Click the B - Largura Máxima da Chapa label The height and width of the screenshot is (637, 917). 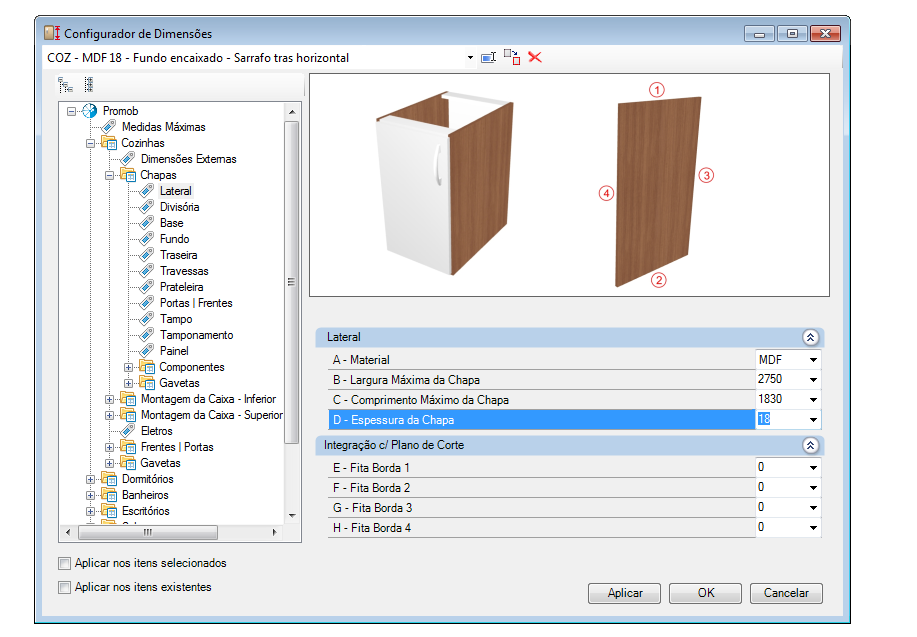point(406,380)
